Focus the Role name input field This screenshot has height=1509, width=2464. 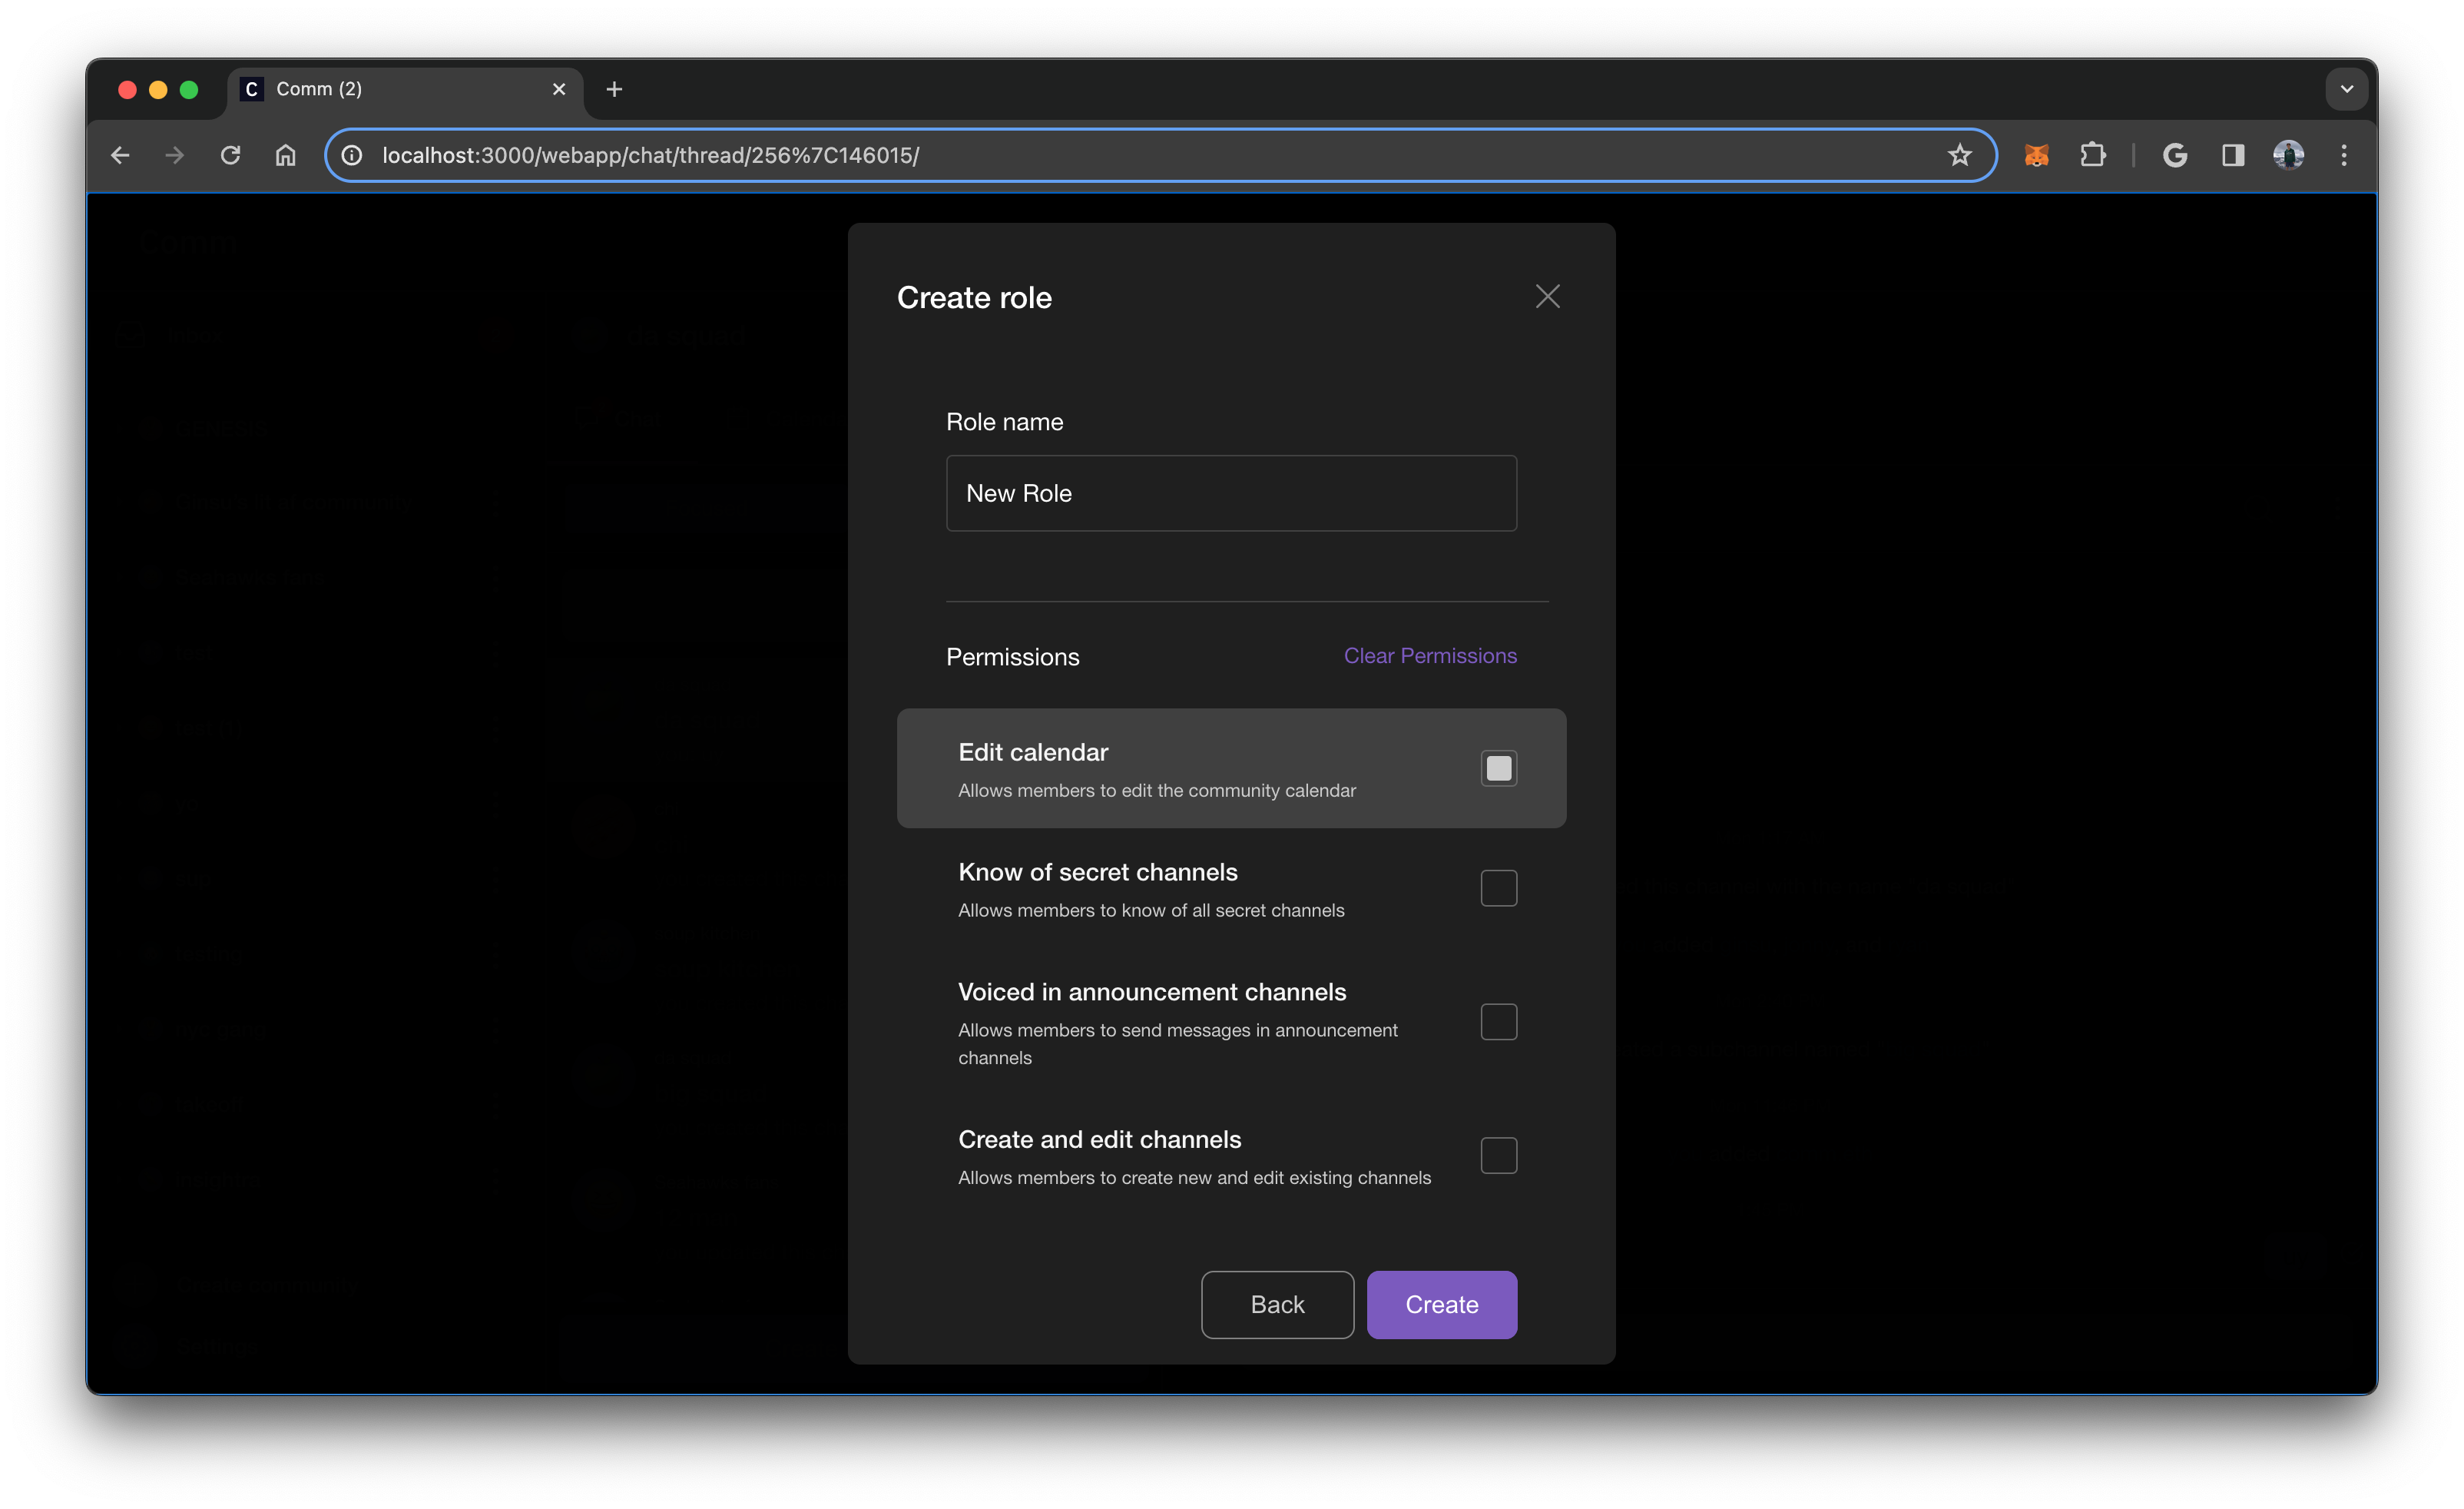pyautogui.click(x=1231, y=493)
